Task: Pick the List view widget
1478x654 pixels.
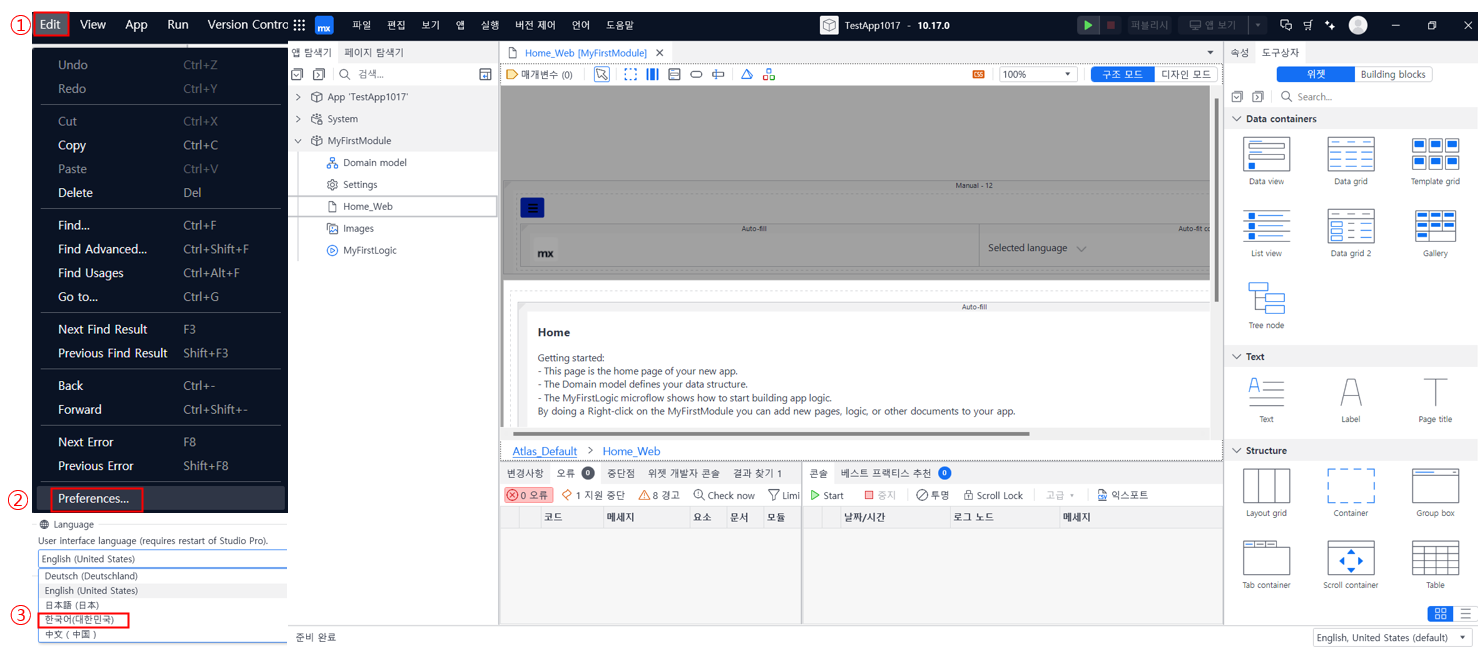Action: click(1266, 233)
